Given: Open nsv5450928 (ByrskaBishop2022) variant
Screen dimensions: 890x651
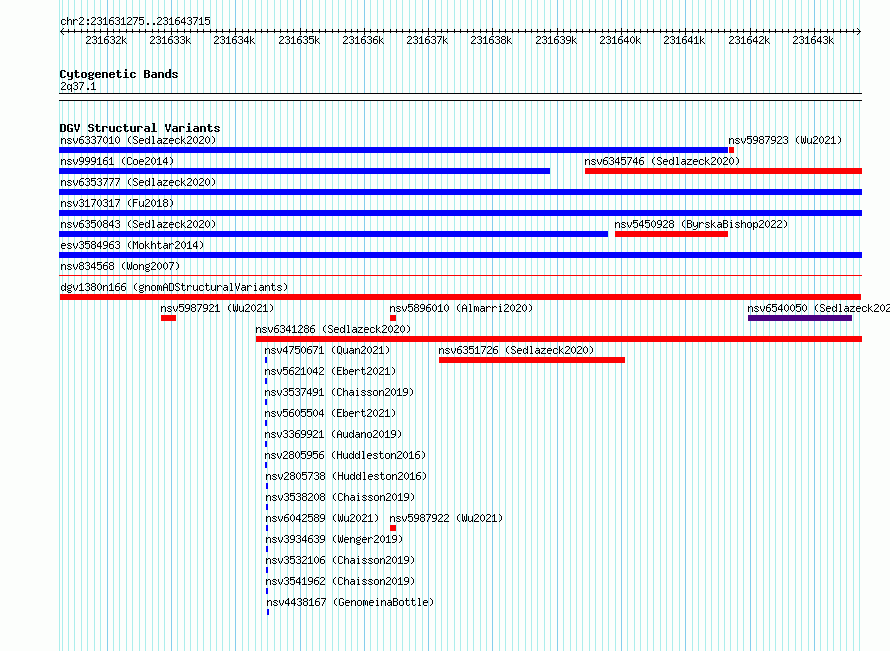Looking at the screenshot, I should 701,224.
